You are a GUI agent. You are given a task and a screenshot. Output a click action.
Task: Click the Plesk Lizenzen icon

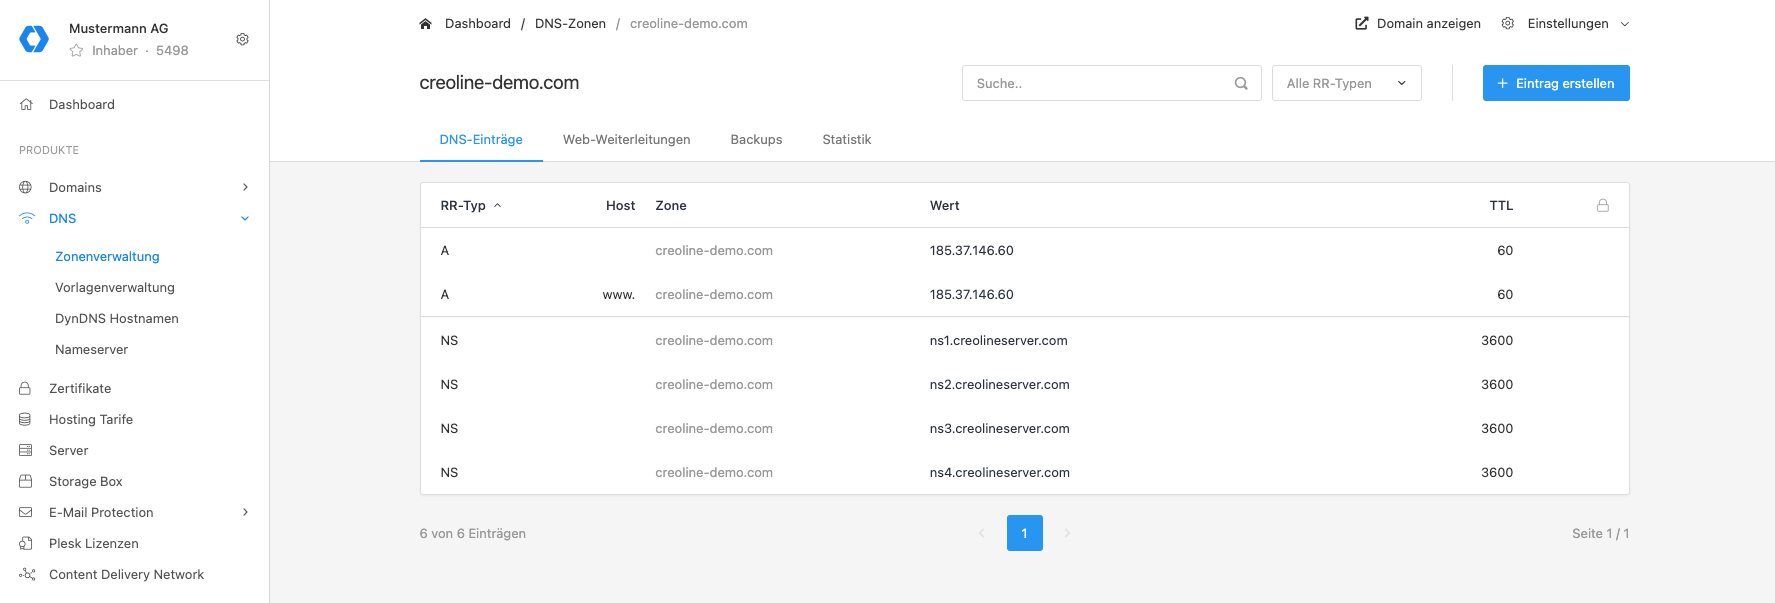[x=26, y=543]
